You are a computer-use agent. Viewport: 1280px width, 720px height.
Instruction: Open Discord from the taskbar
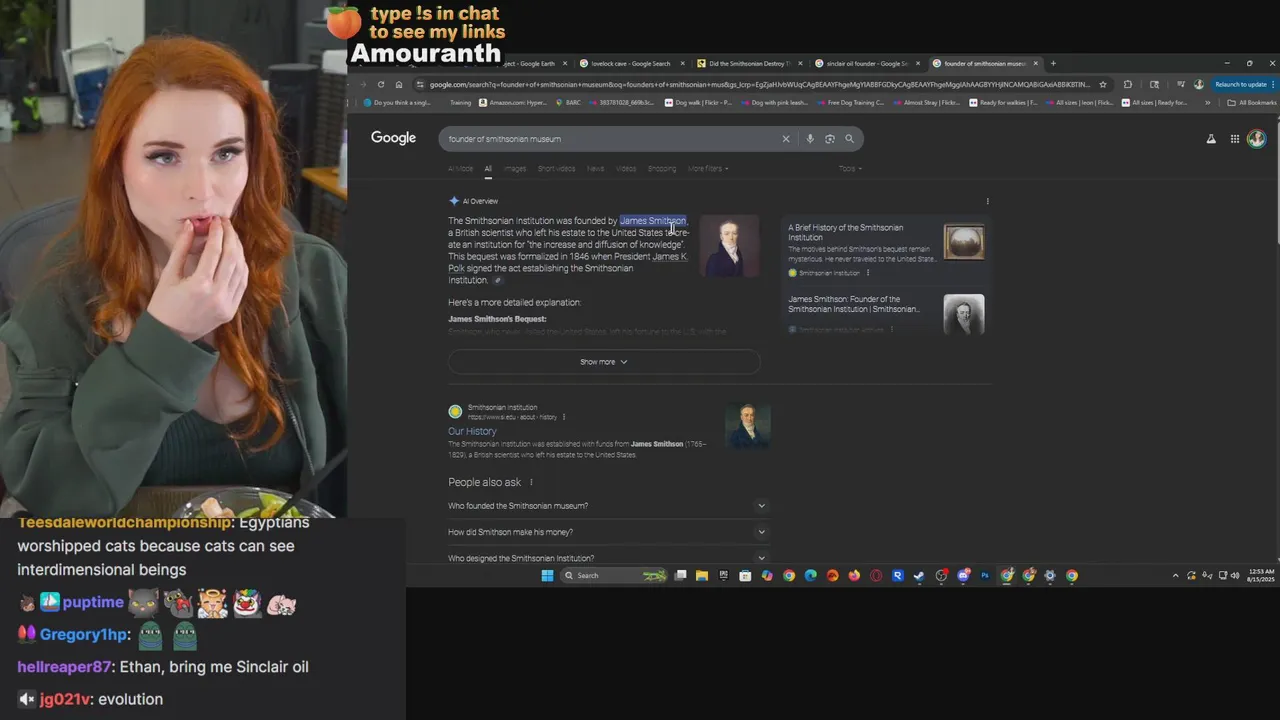click(x=963, y=575)
